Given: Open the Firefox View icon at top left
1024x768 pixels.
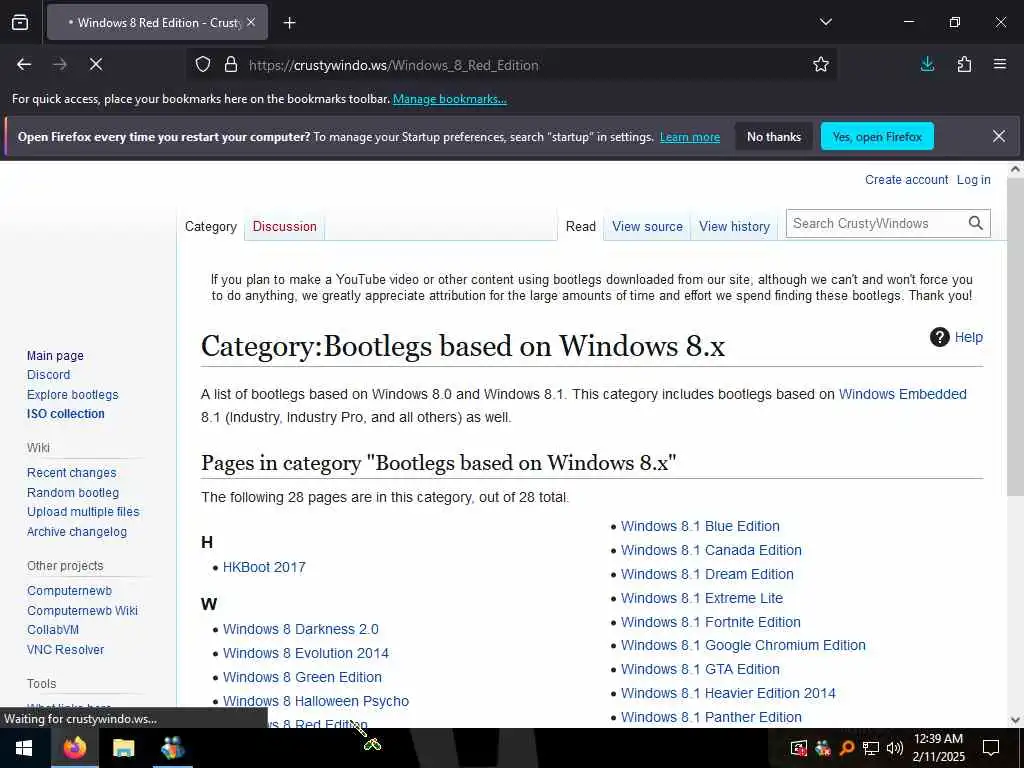Looking at the screenshot, I should coord(20,23).
